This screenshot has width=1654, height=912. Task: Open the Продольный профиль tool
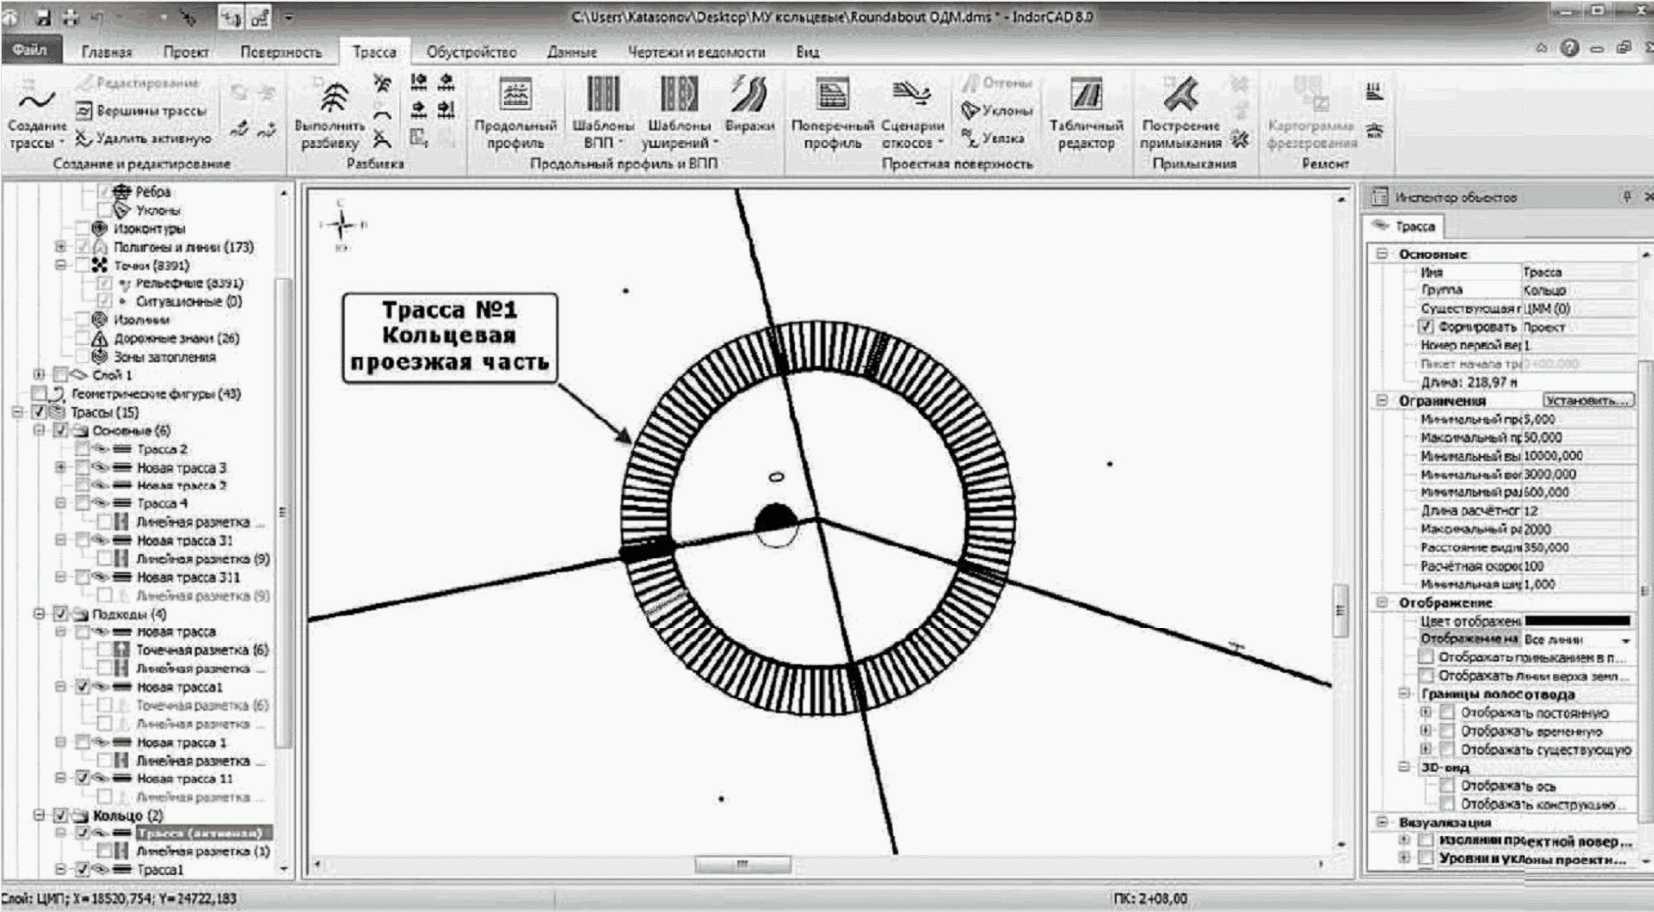tap(515, 98)
